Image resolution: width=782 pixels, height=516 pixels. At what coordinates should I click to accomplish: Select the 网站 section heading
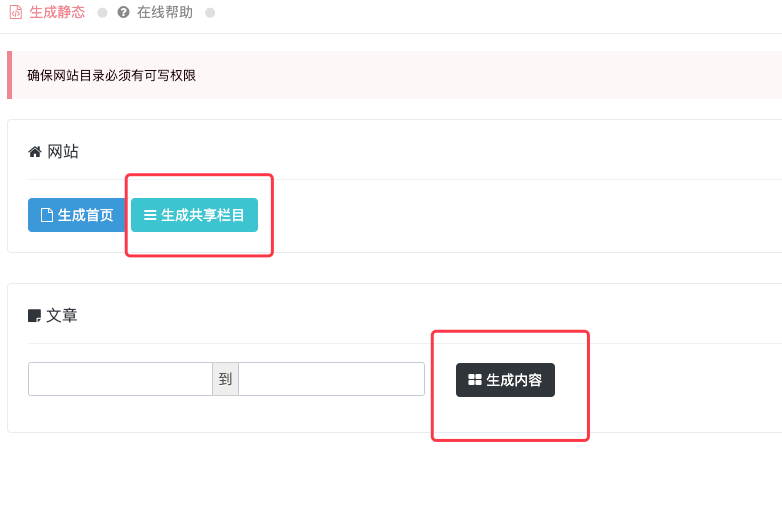point(63,152)
